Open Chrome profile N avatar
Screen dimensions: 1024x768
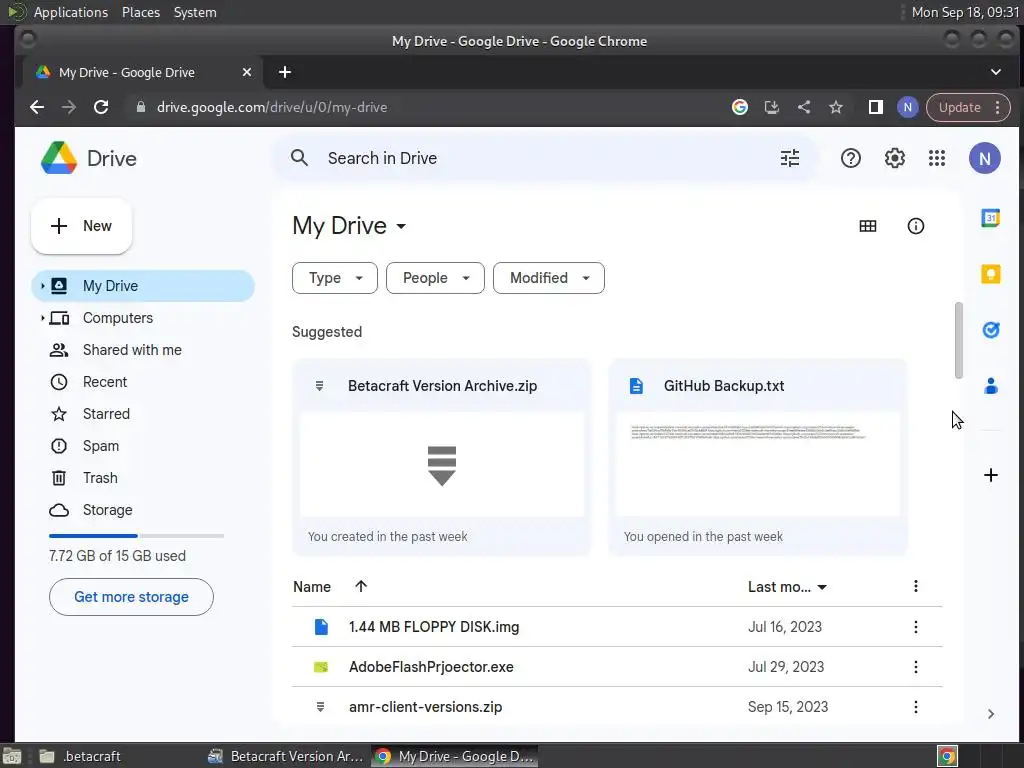click(907, 107)
